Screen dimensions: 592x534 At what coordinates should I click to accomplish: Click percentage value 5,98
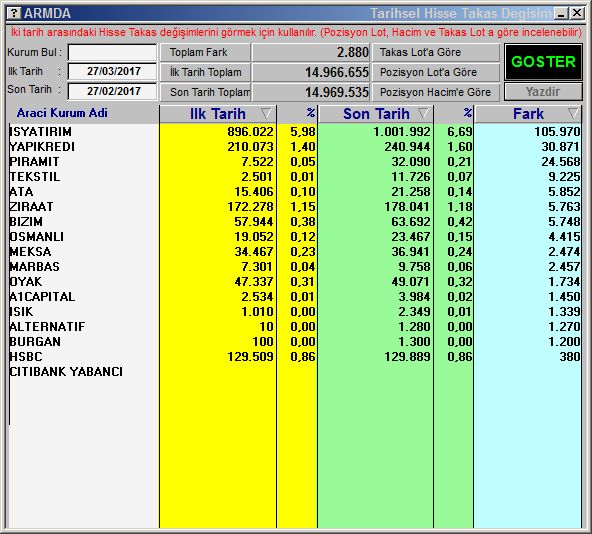coord(302,132)
